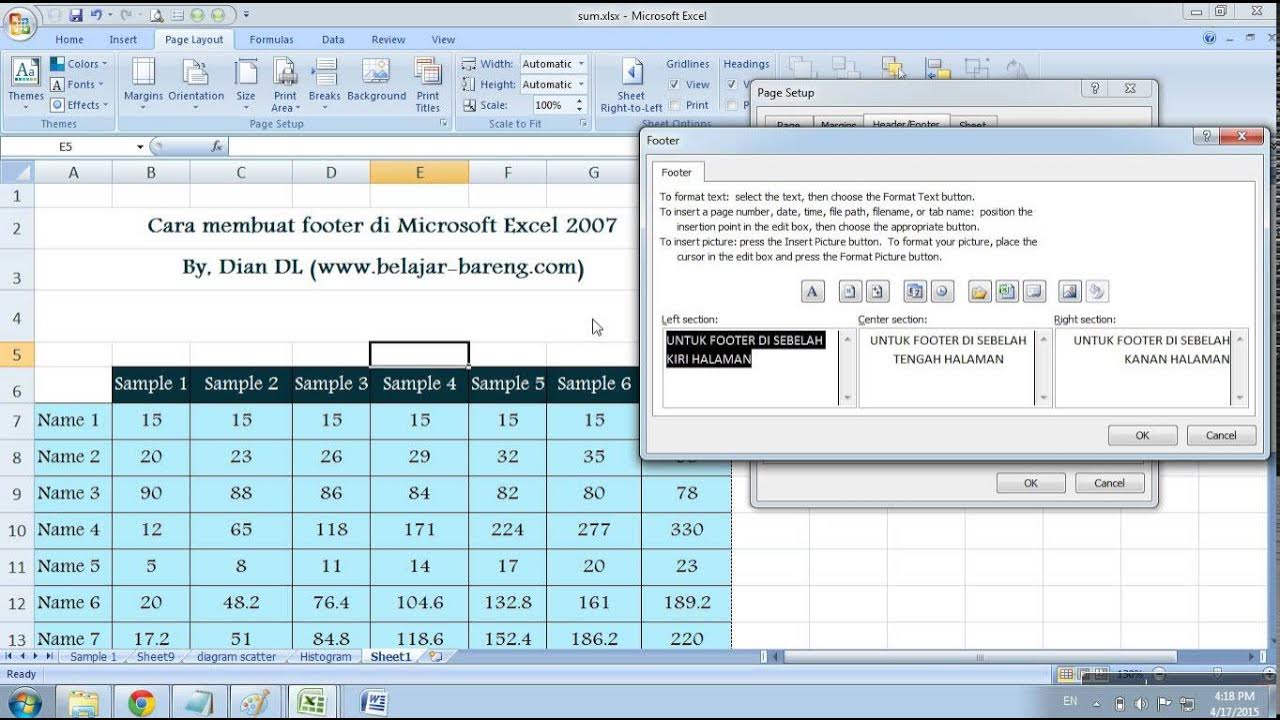Image resolution: width=1280 pixels, height=720 pixels.
Task: Open the Width Automatic dropdown
Action: coord(581,64)
